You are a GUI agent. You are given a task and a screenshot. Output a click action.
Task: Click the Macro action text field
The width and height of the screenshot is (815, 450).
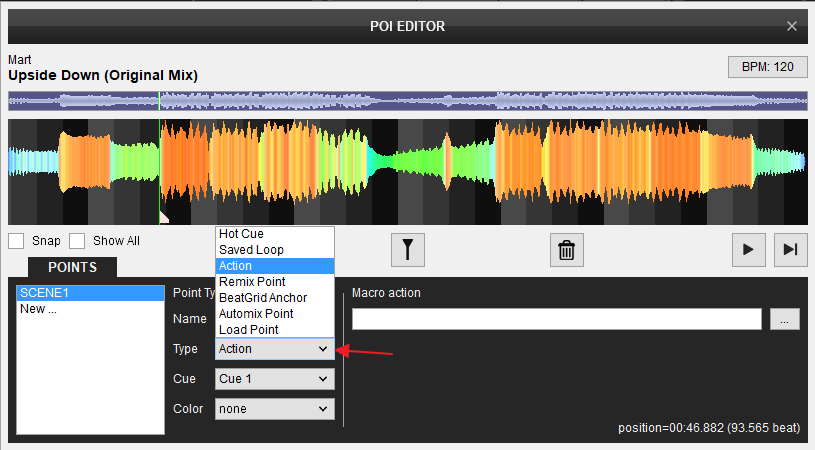556,319
